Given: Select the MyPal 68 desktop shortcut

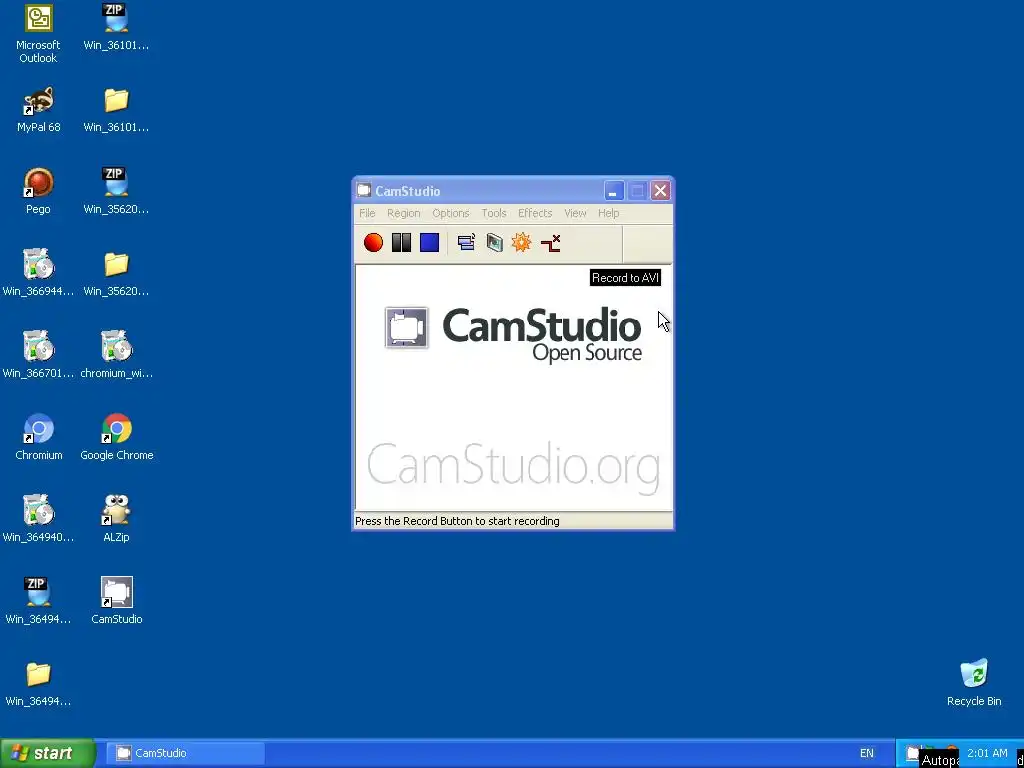Looking at the screenshot, I should 39,110.
